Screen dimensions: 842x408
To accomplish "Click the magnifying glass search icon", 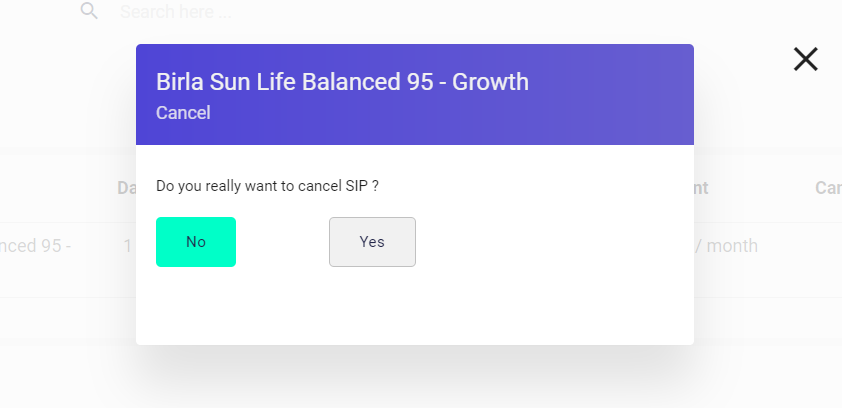I will [89, 11].
